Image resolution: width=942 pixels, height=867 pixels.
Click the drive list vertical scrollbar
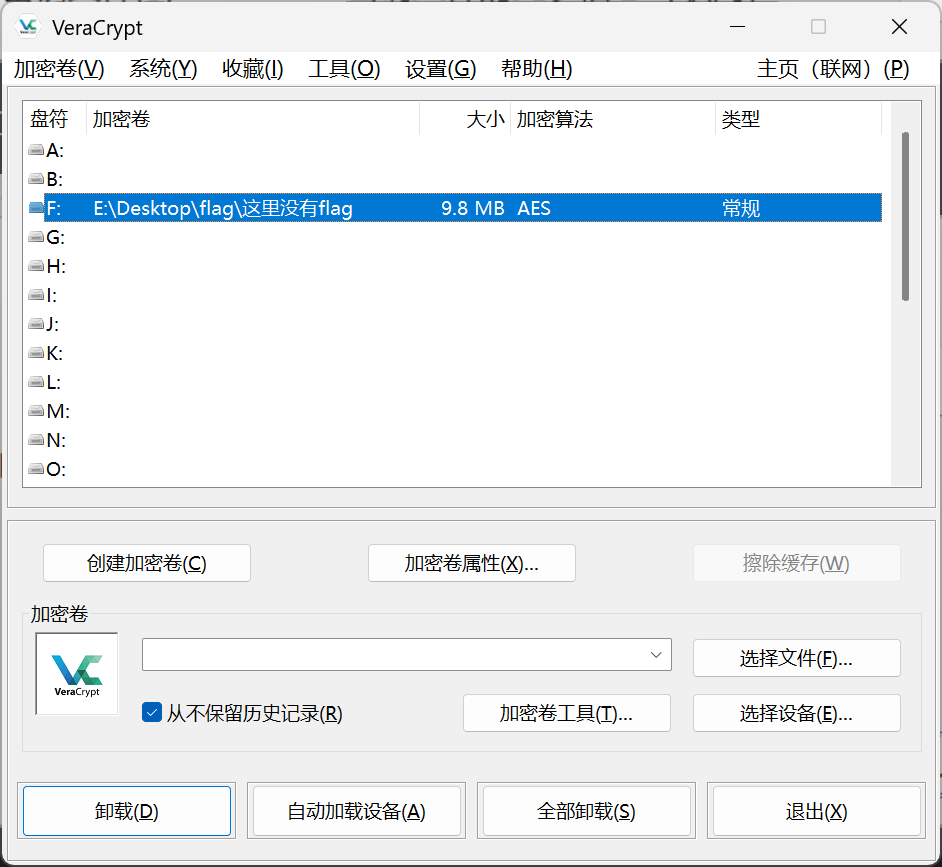pyautogui.click(x=905, y=215)
